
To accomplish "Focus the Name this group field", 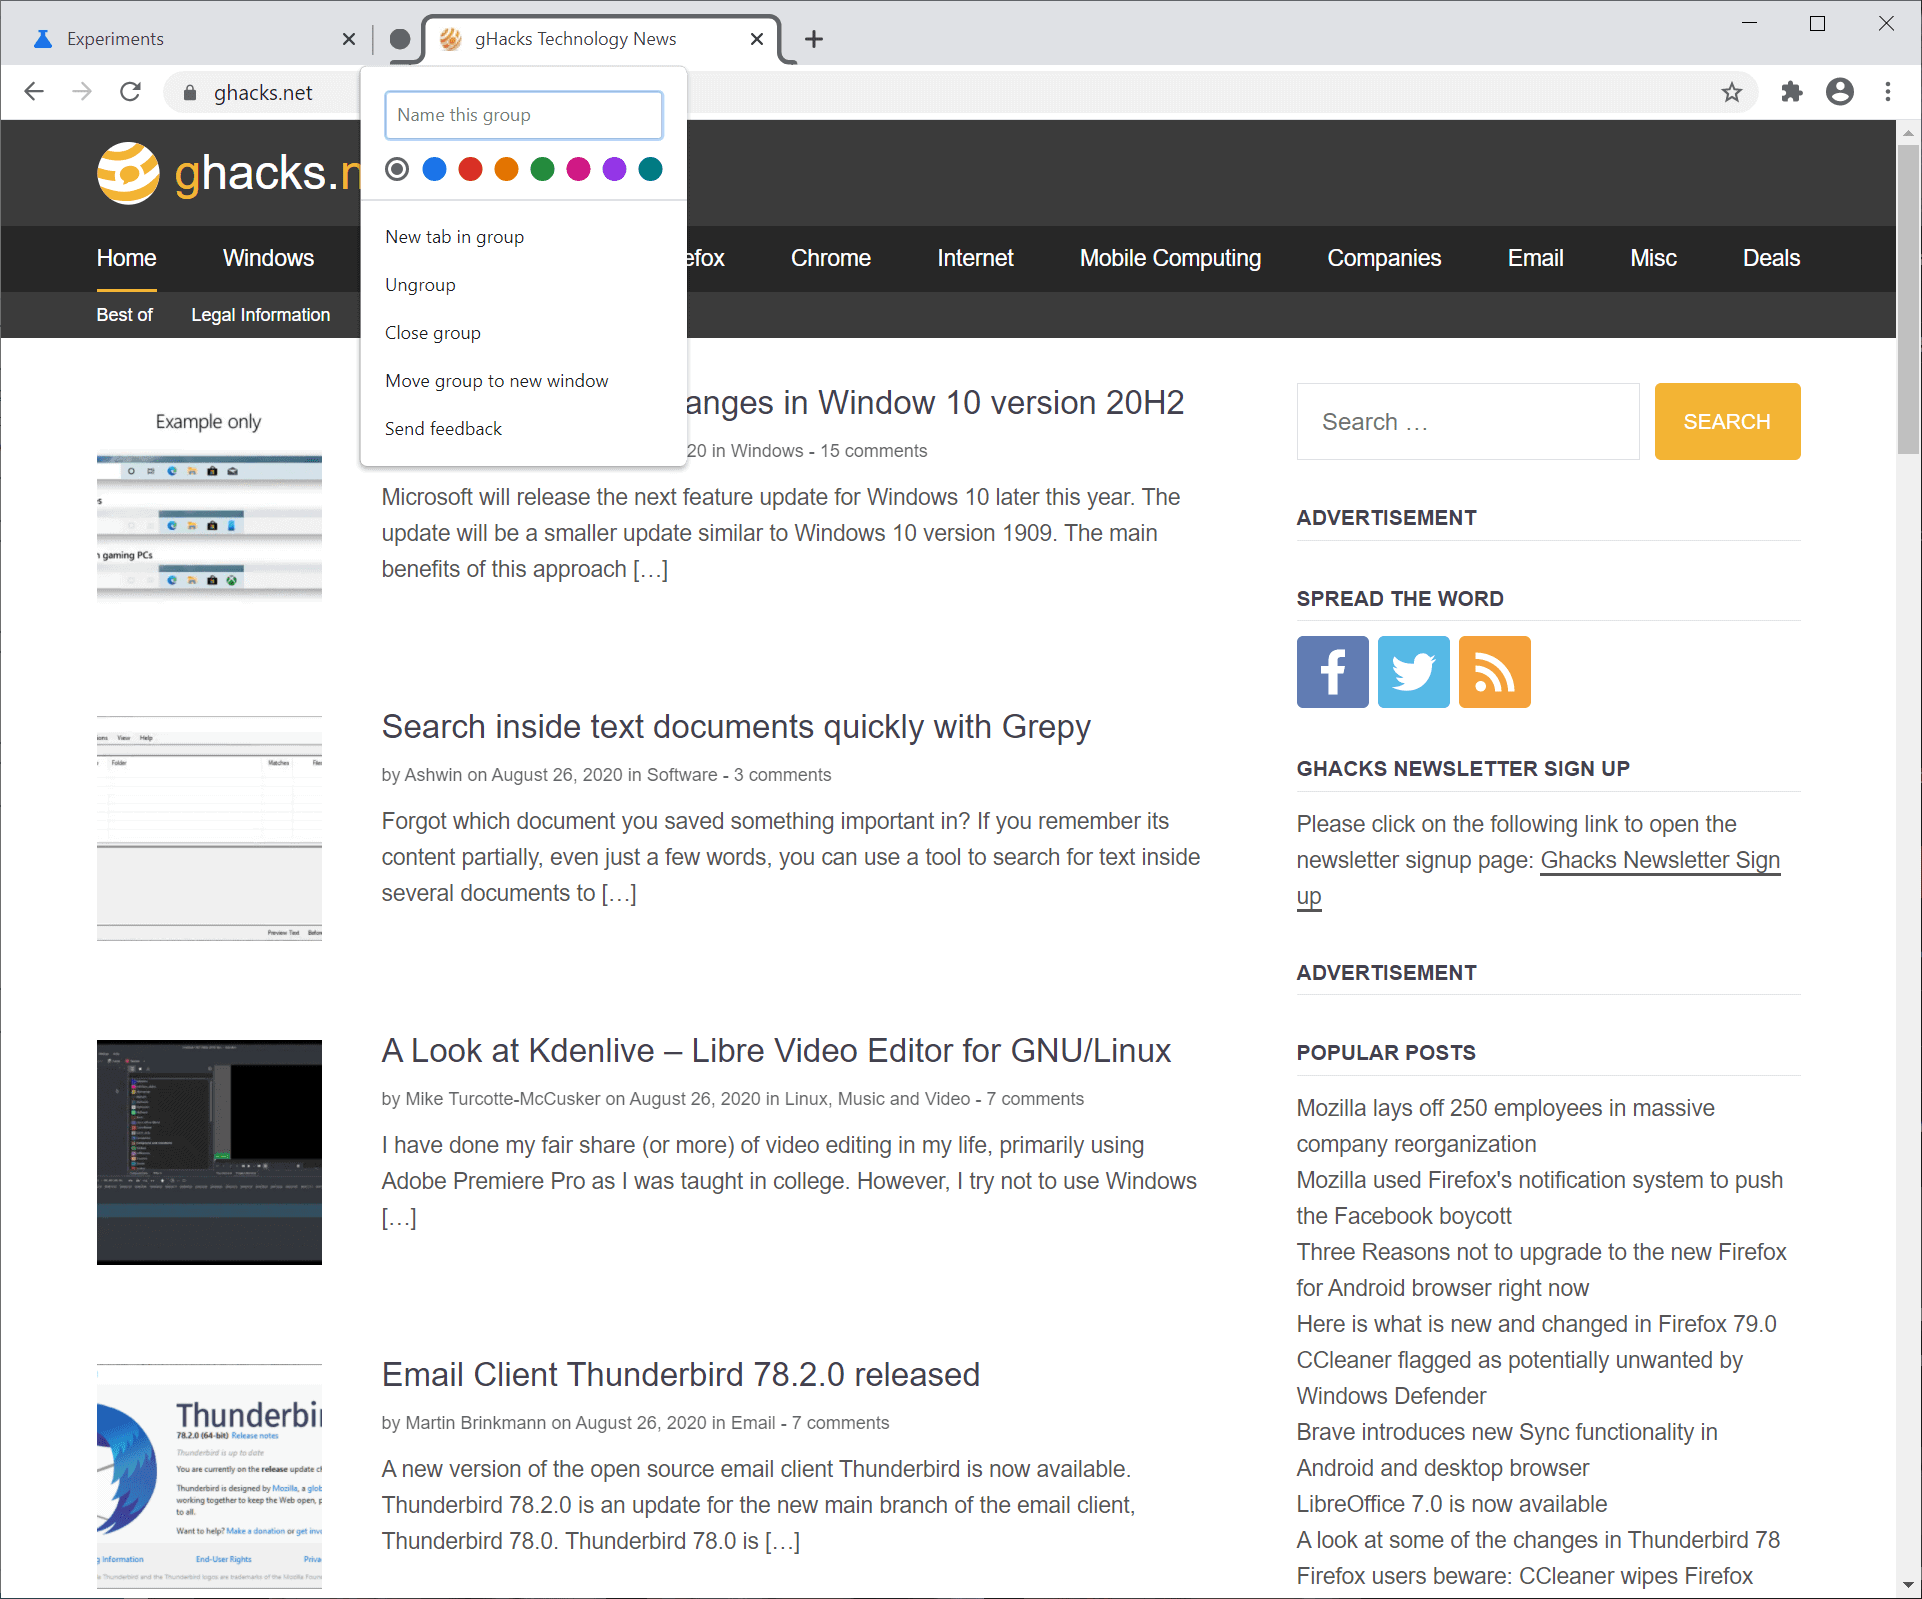I will point(523,115).
